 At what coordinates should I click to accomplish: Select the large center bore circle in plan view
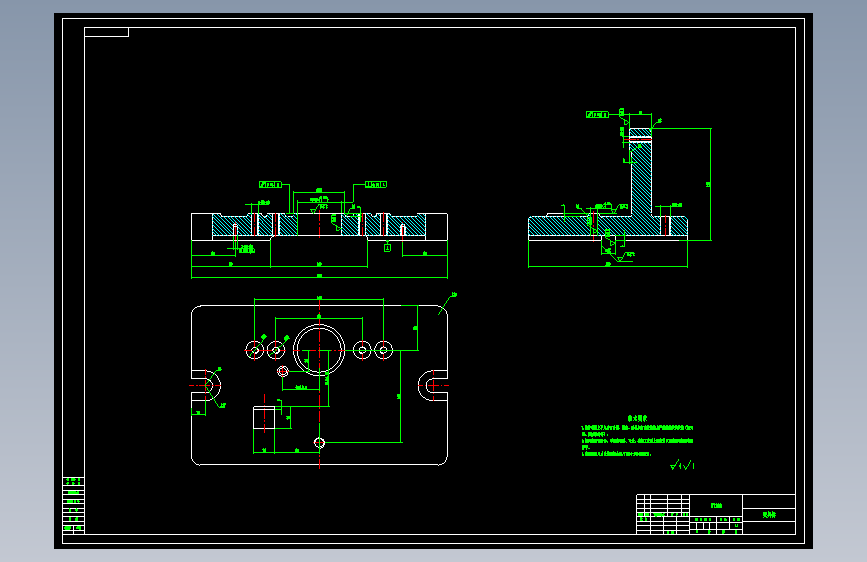coord(319,350)
